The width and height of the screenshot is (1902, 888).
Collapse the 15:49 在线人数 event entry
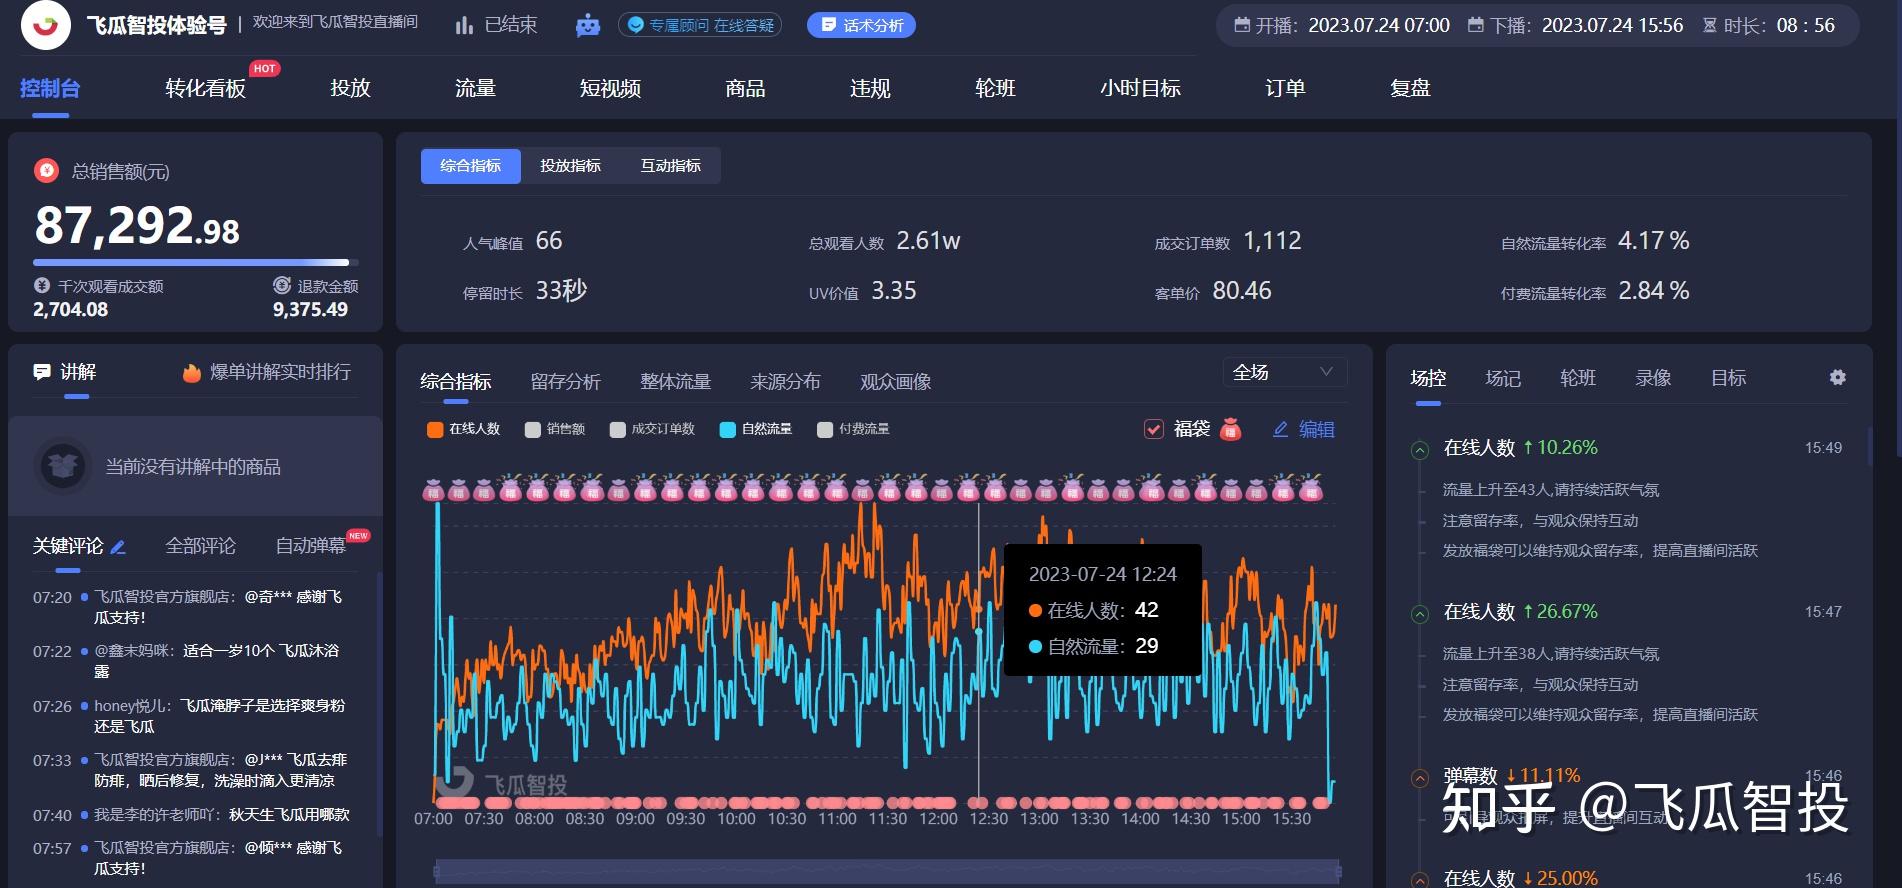pos(1419,450)
